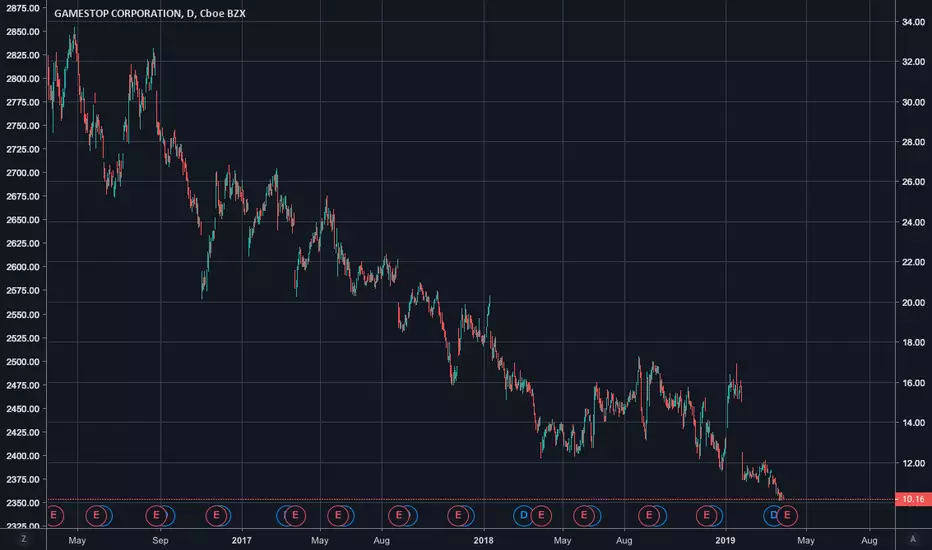The image size is (932, 550).
Task: Click the 2018 label on time axis
Action: (x=483, y=540)
